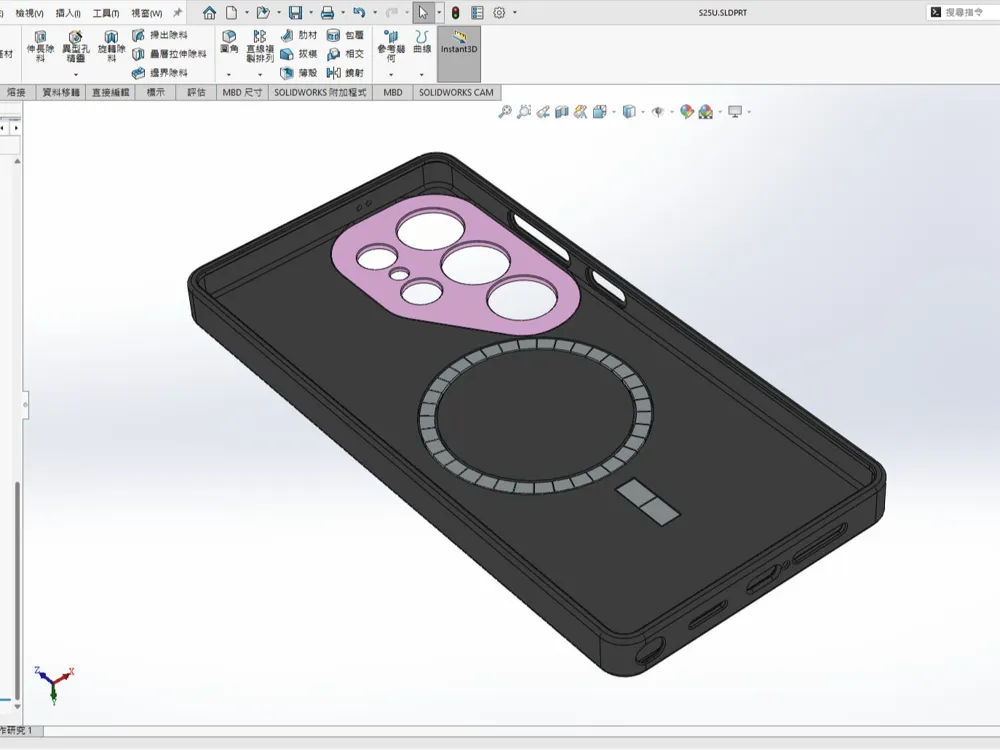Select the 鏡射 mirror feature
Viewport: 1000px width, 750px height.
(345, 73)
